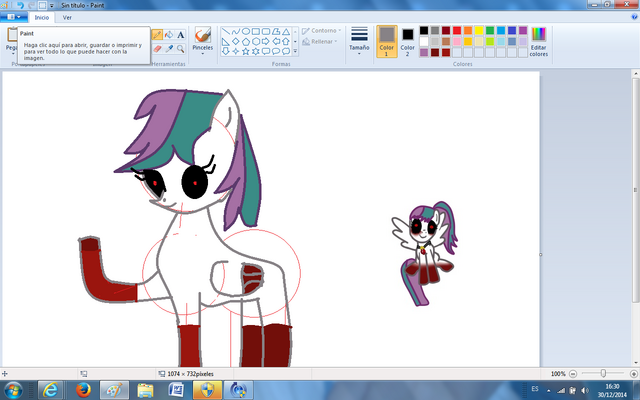640x400 pixels.
Task: Choose the Curve shape
Action: pyautogui.click(x=236, y=31)
